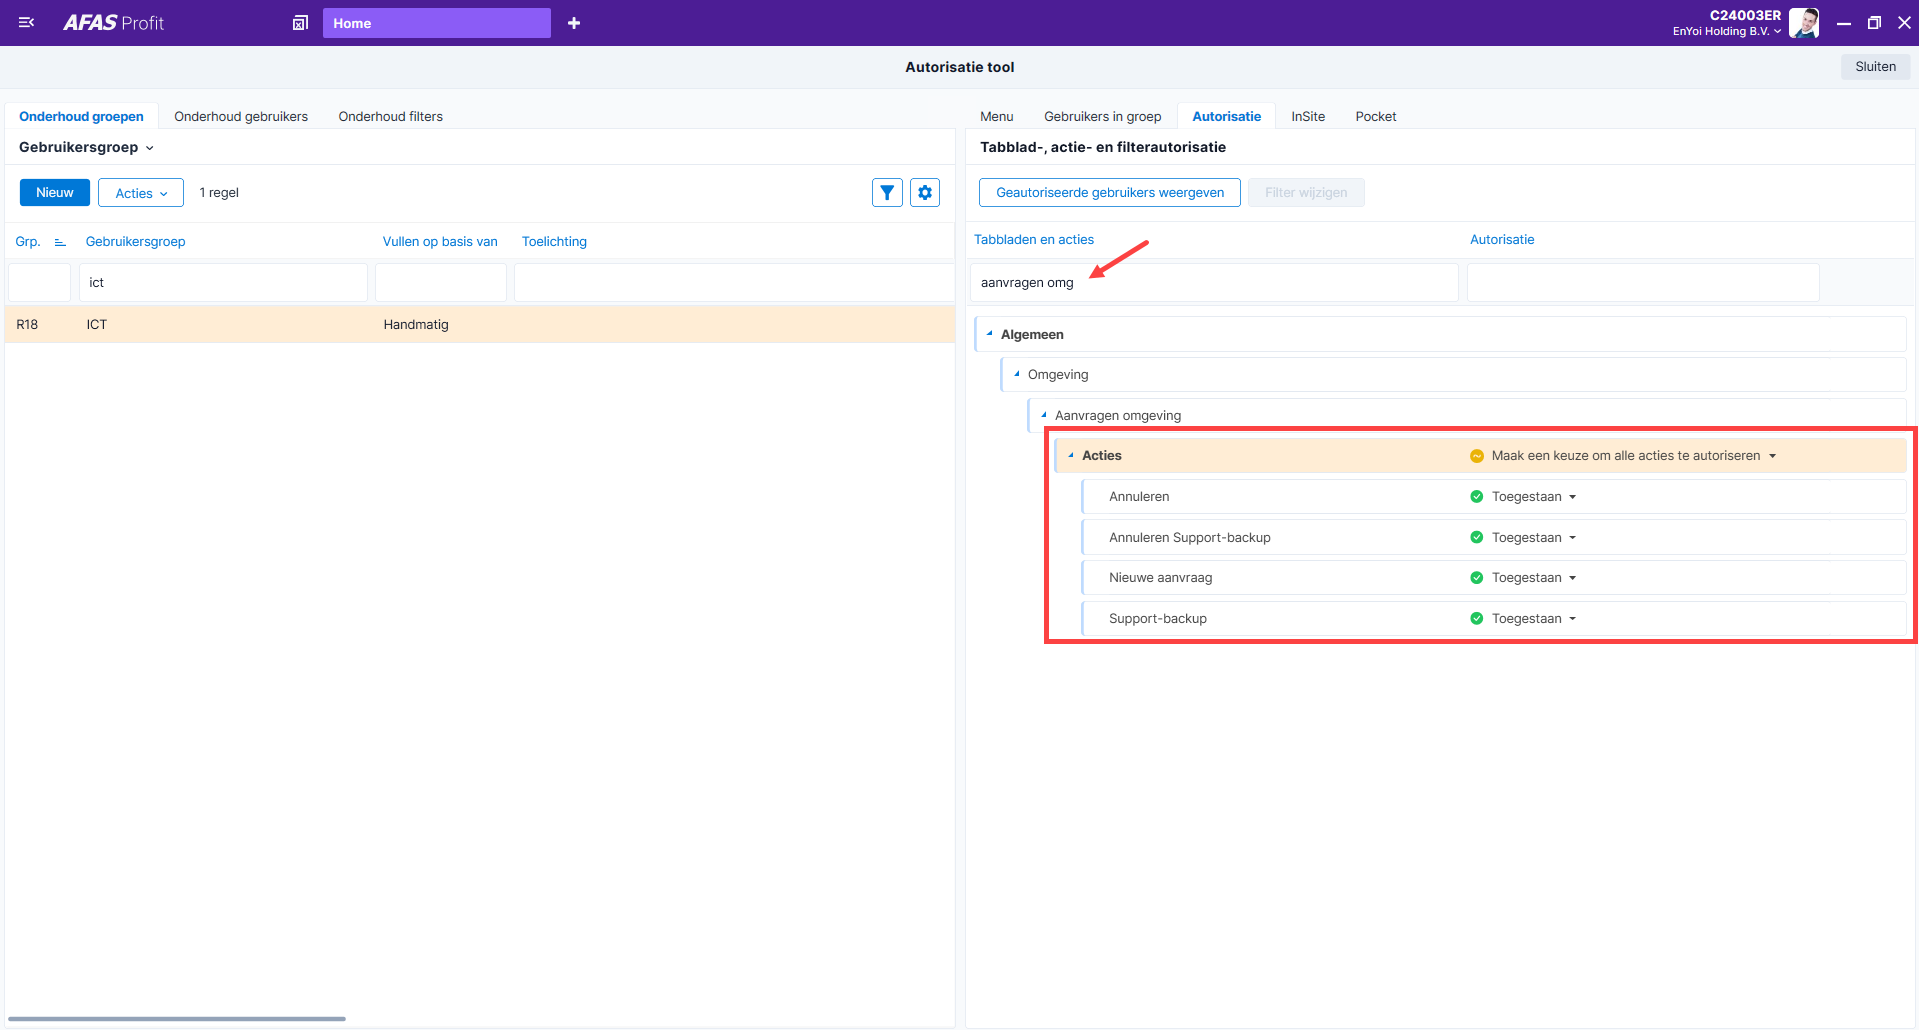This screenshot has height=1030, width=1919.
Task: Switch to Gebruikers in groep tab
Action: 1103,116
